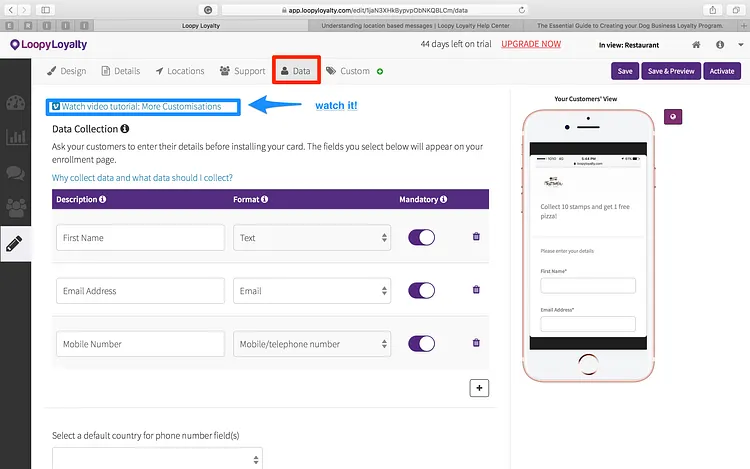
Task: Open the bar chart analytics sidebar icon
Action: tap(15, 137)
